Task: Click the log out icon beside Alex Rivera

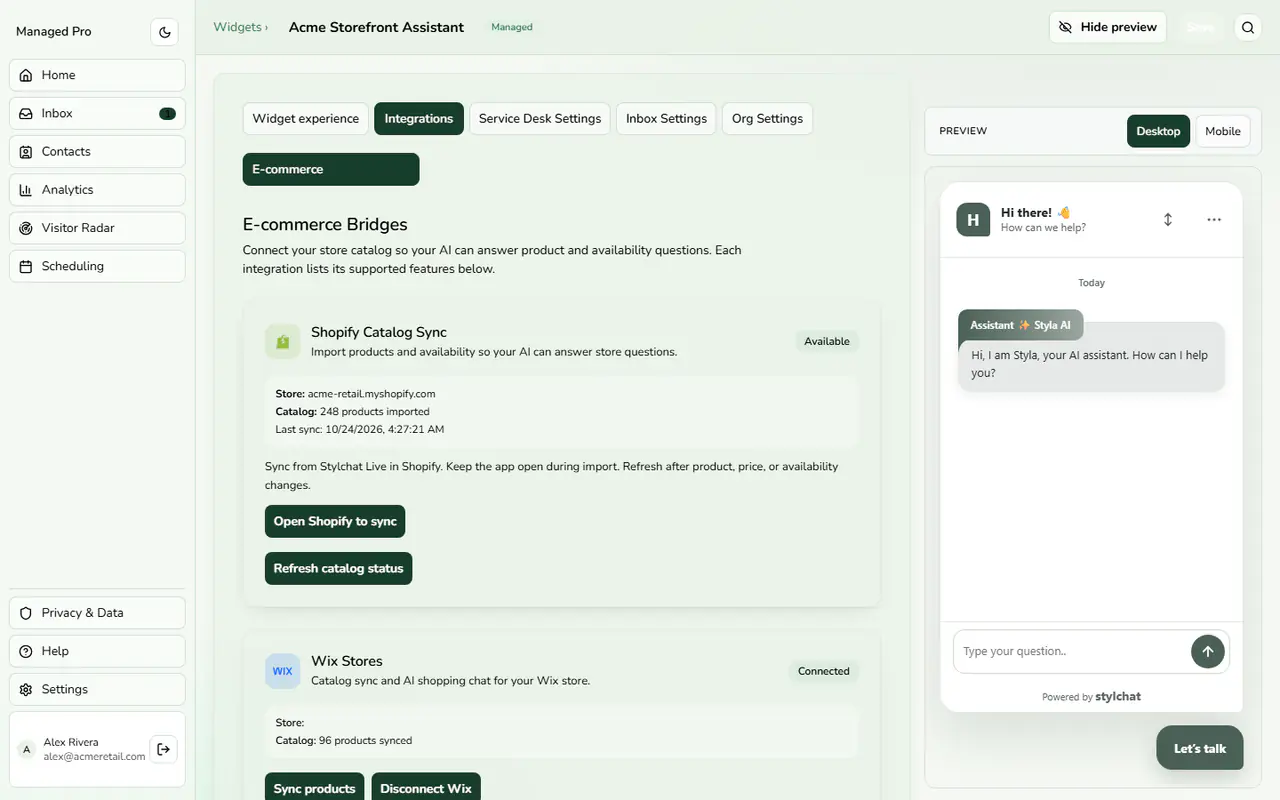Action: [x=163, y=749]
